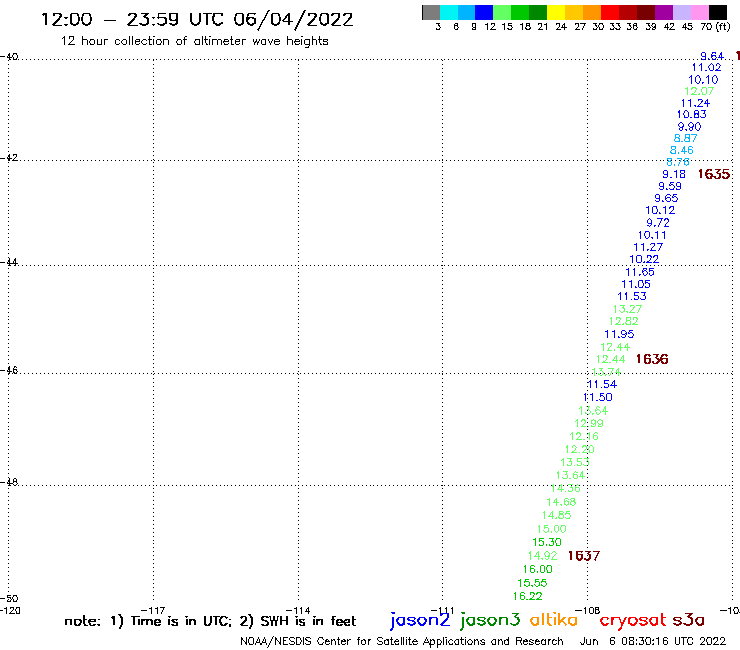
Task: Click the 1637 time marker
Action: coord(584,556)
